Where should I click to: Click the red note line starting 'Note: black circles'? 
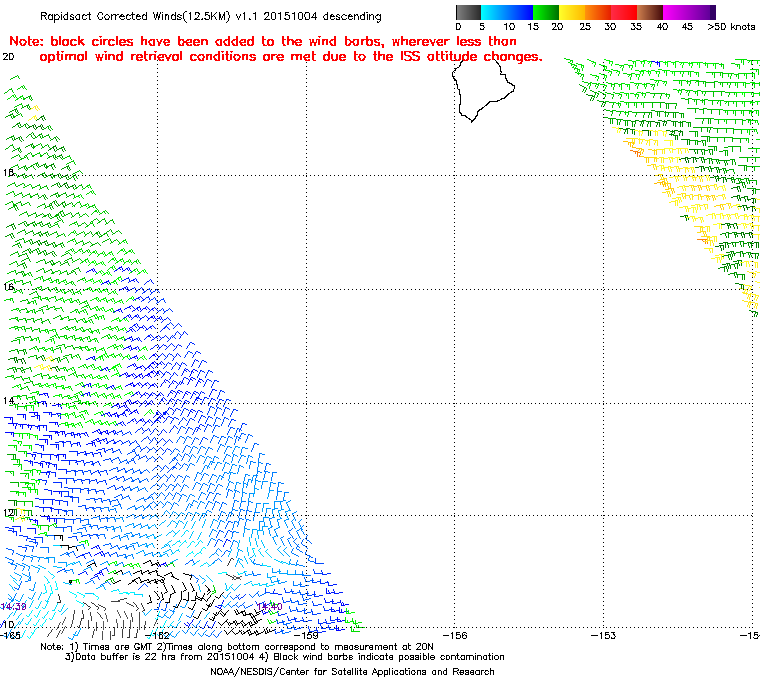pos(263,41)
